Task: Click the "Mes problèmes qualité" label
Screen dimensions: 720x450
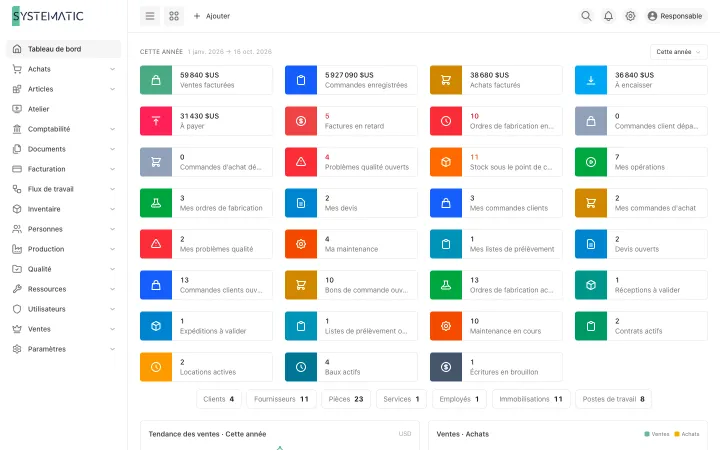Action: click(x=216, y=249)
